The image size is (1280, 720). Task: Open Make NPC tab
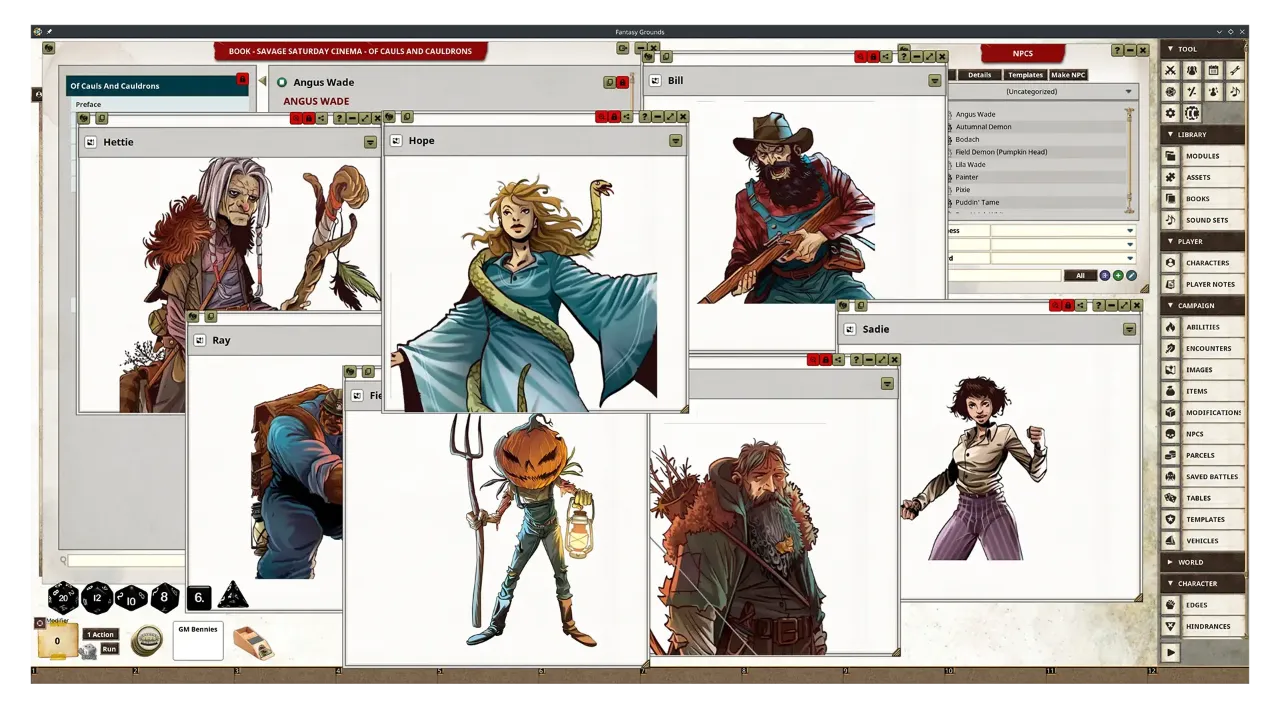[x=1068, y=75]
